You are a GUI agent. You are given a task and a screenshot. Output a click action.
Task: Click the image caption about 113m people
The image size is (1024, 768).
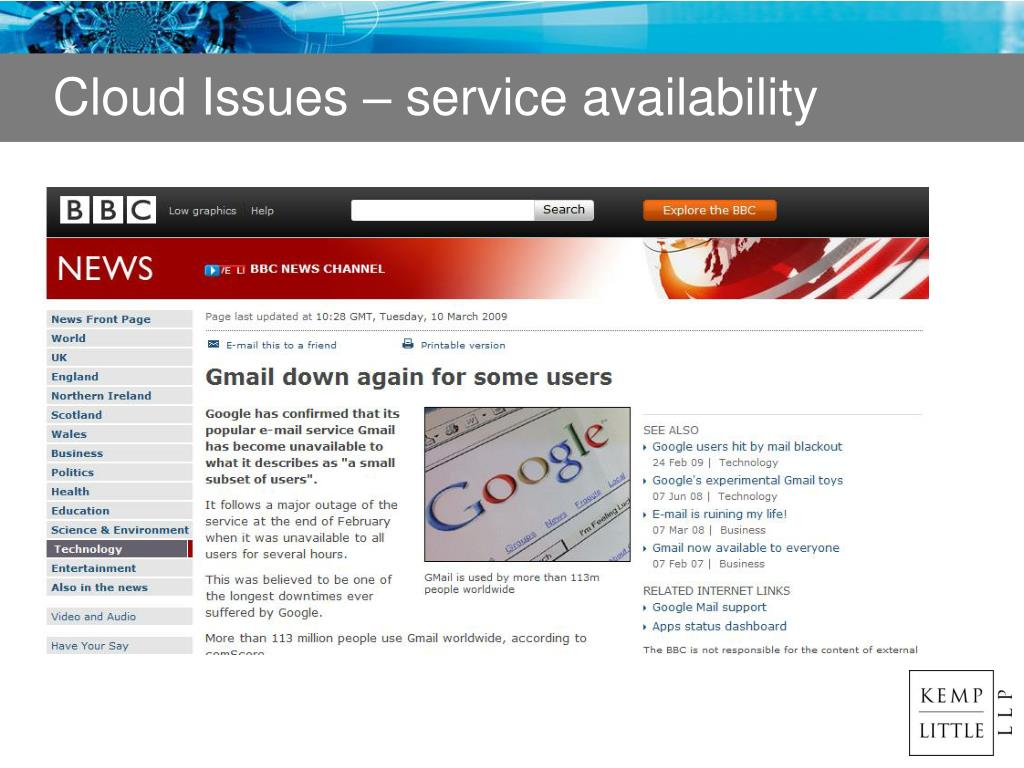511,583
